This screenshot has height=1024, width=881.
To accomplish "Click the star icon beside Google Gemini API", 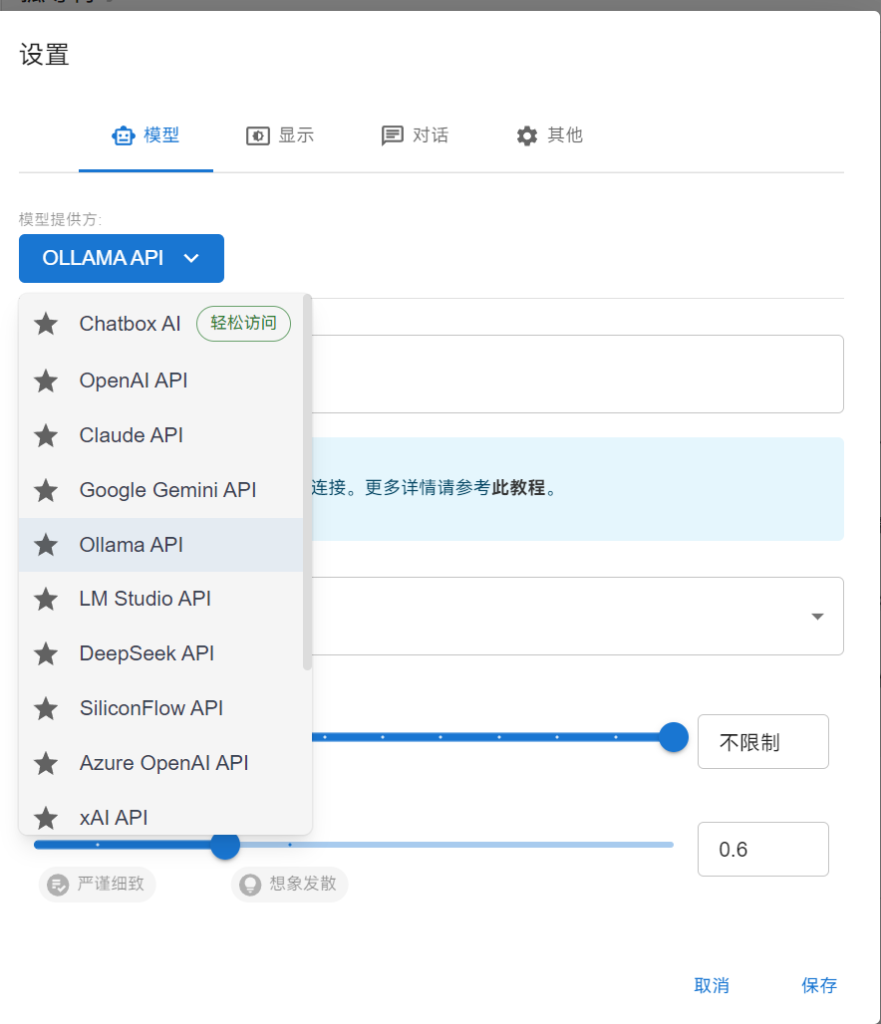I will pos(46,490).
